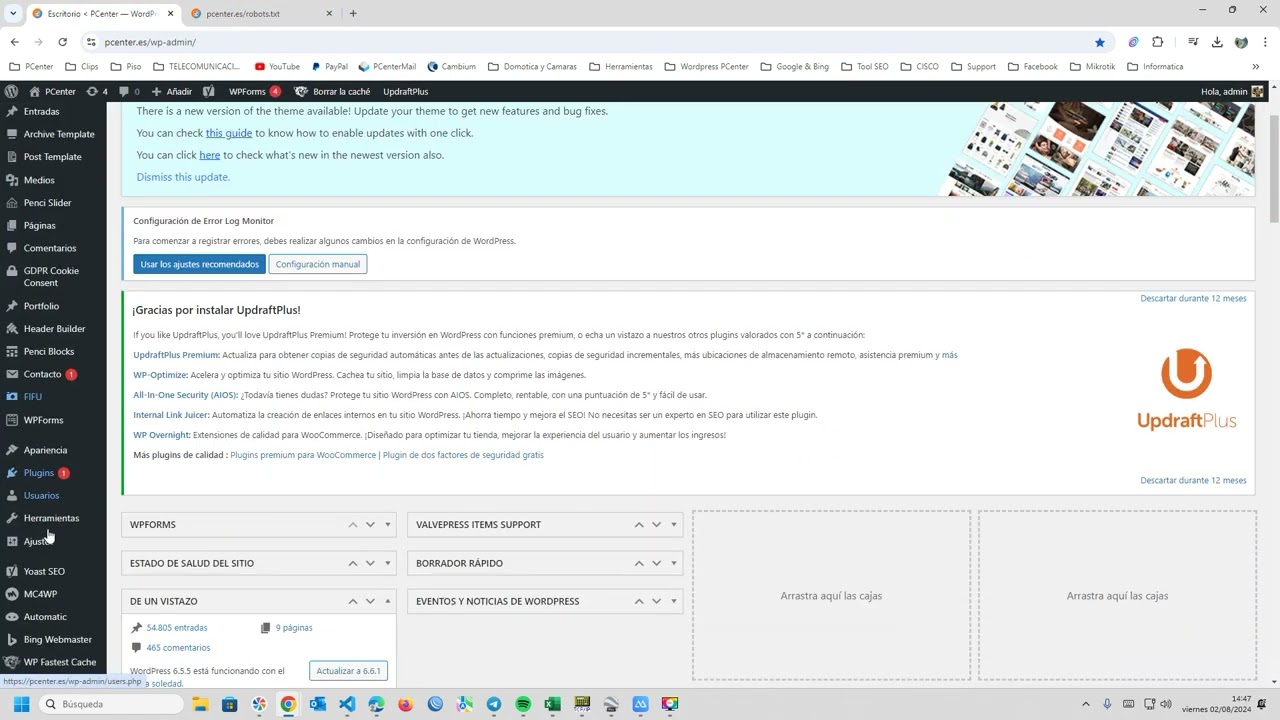The width and height of the screenshot is (1280, 720).
Task: Open the YouTube bookmark
Action: tap(277, 67)
